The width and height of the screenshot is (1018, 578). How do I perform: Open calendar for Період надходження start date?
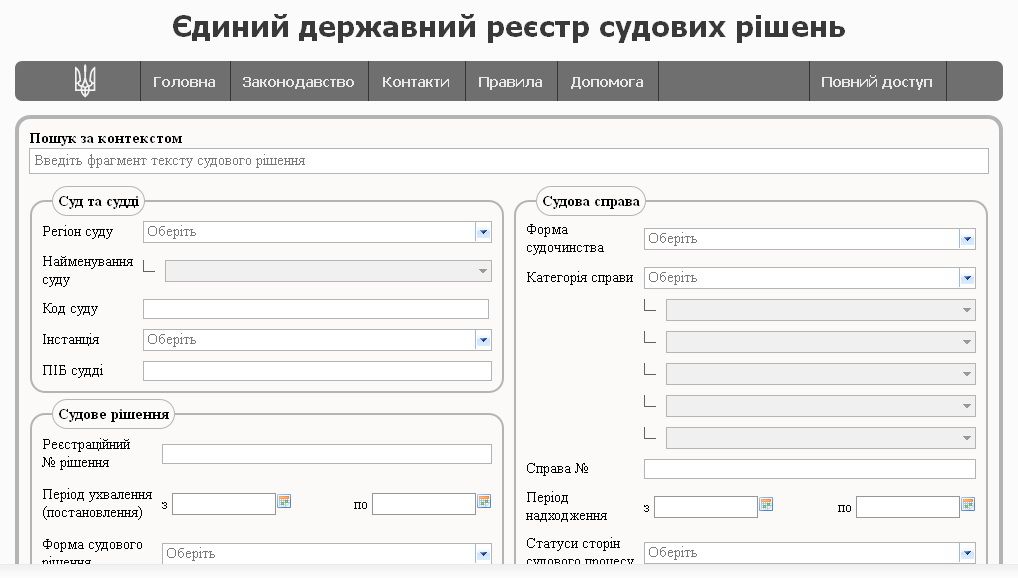point(766,505)
